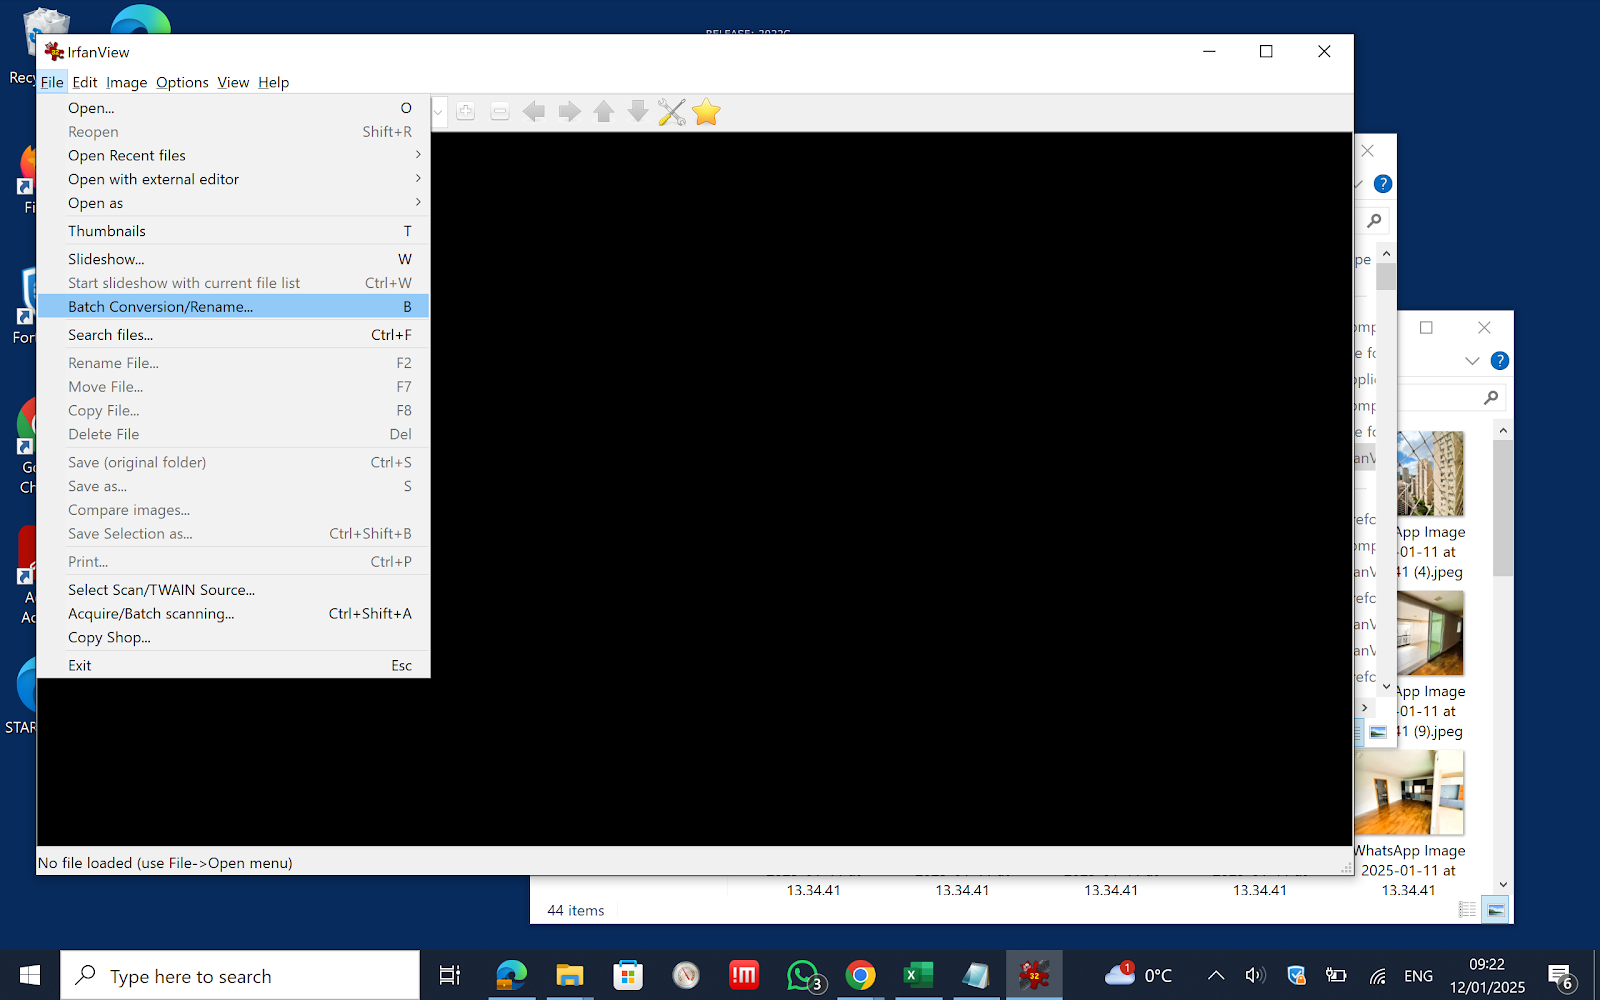
Task: Open the Edit menu
Action: pos(85,82)
